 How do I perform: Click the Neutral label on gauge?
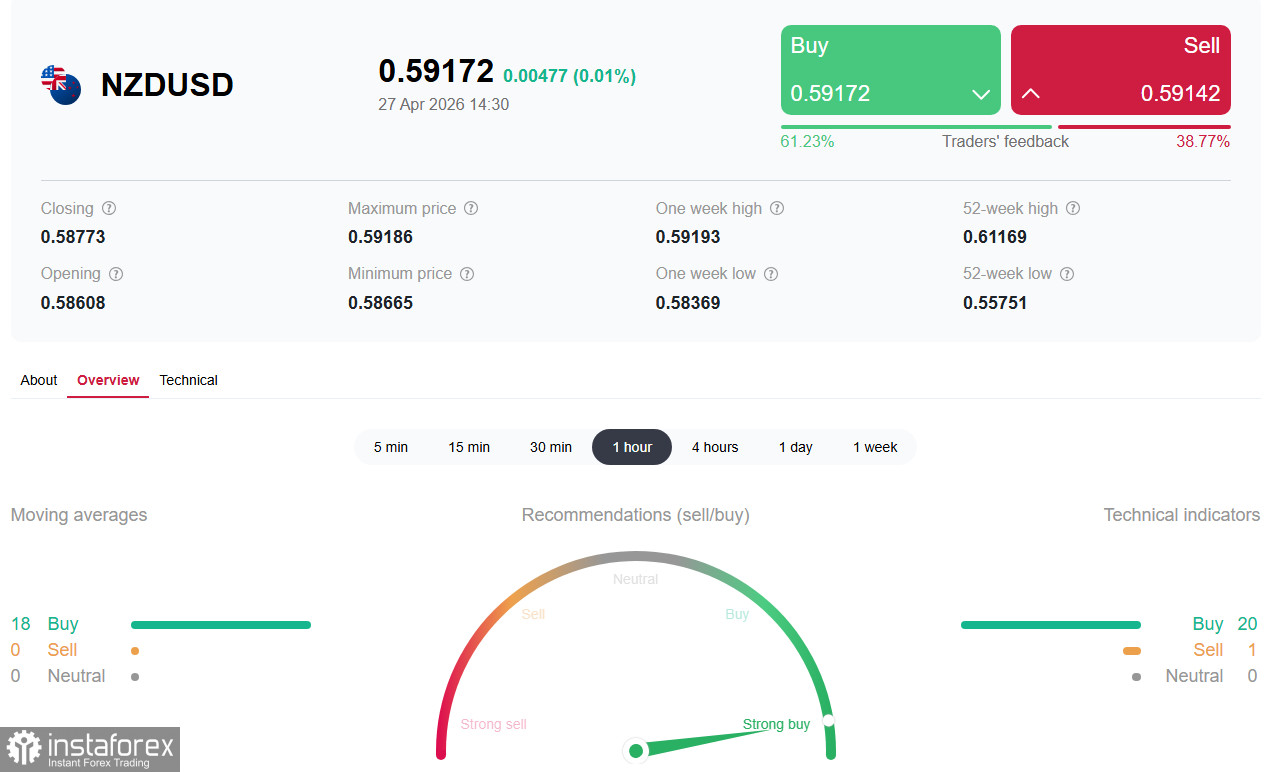click(x=636, y=579)
